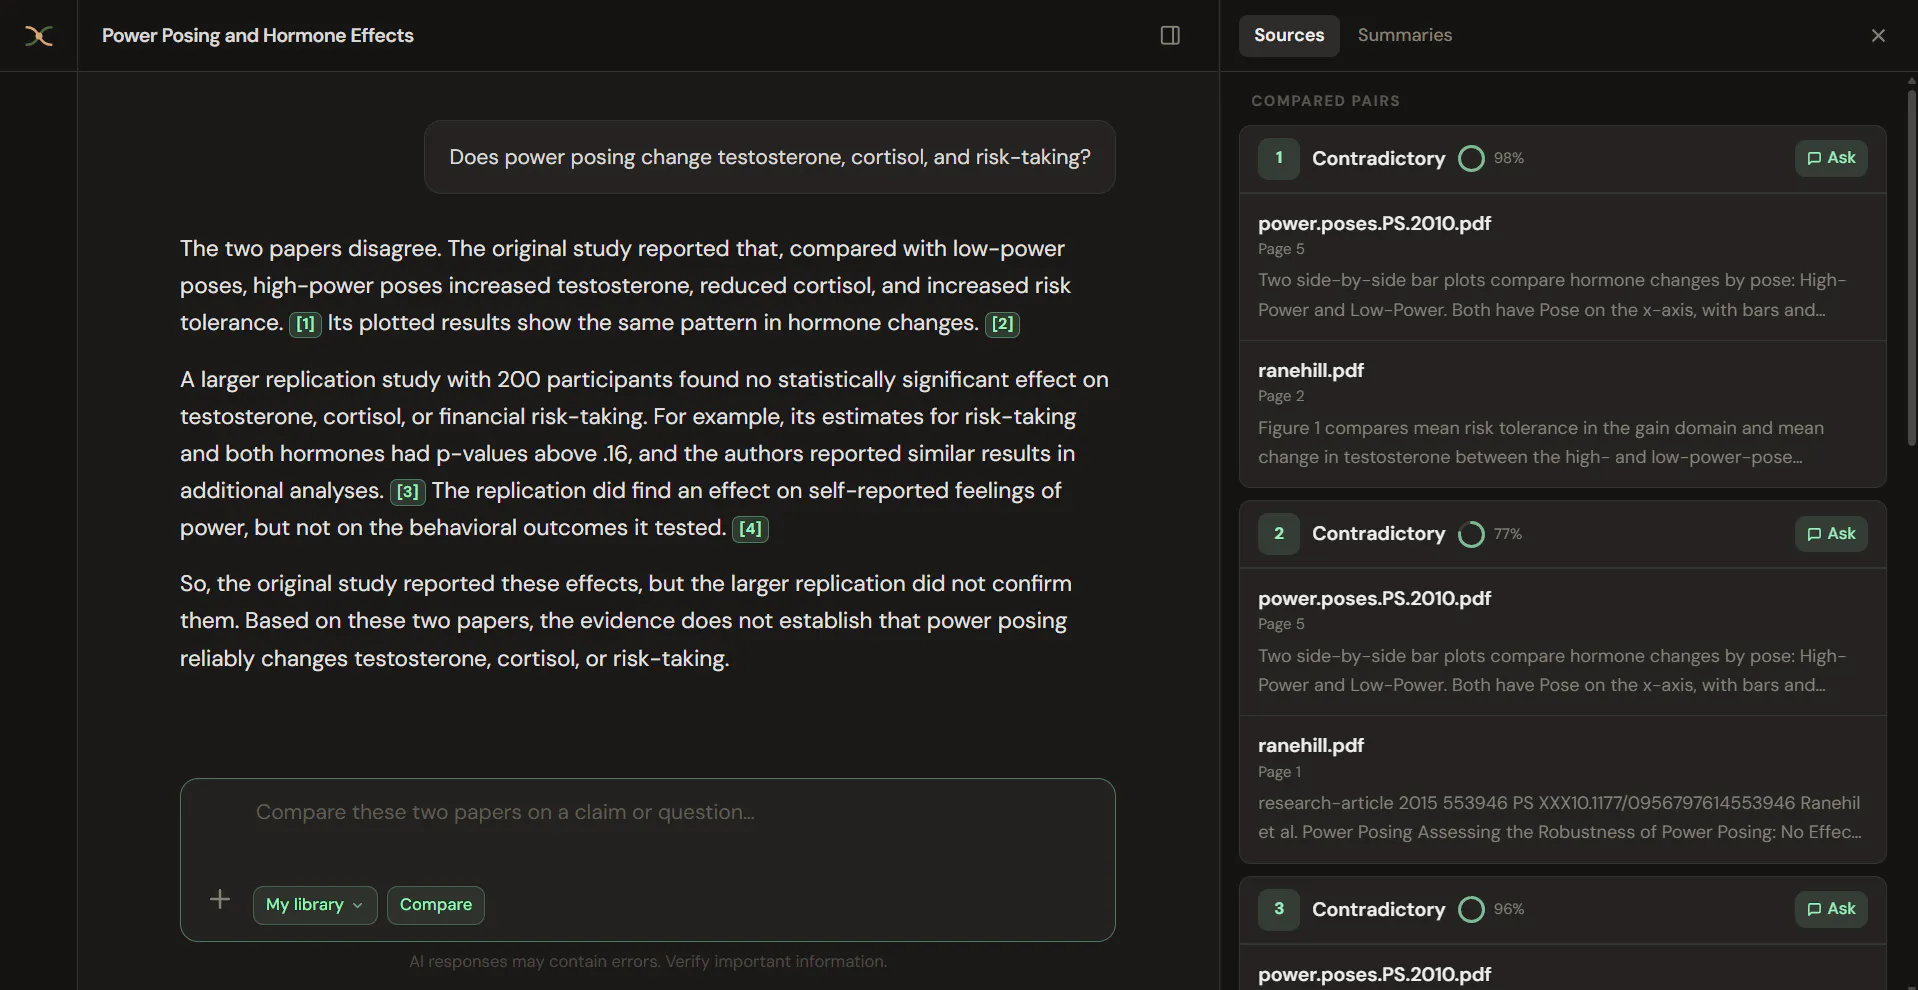Toggle the side panel layout icon
Image resolution: width=1918 pixels, height=990 pixels.
click(1170, 36)
